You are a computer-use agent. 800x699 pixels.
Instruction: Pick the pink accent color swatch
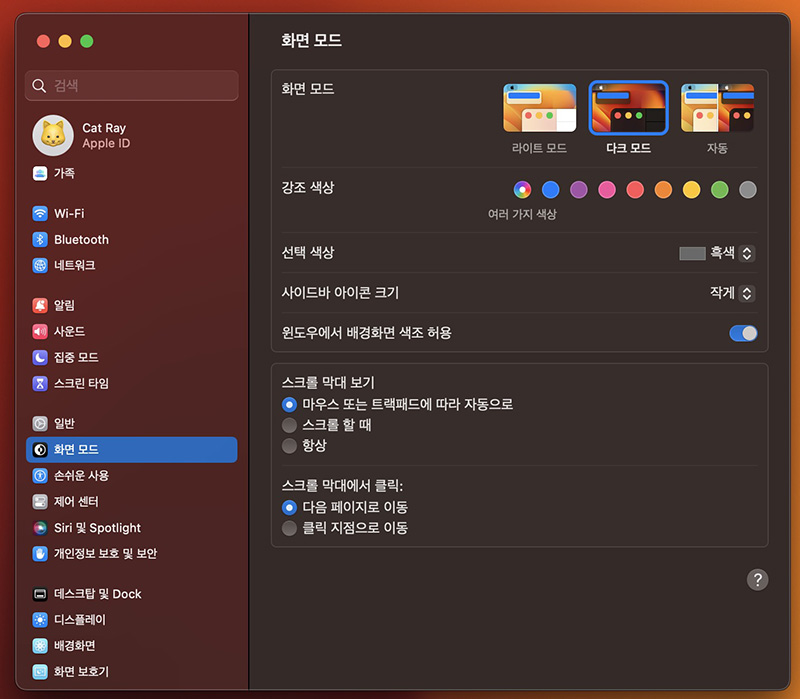point(607,190)
